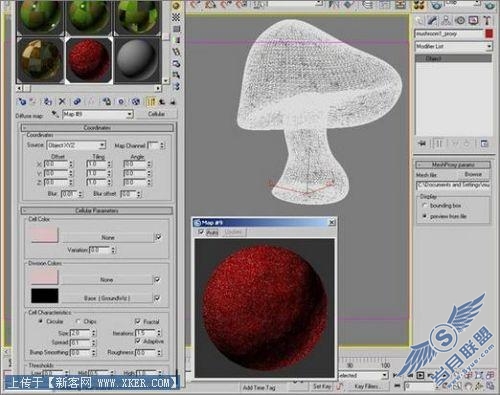Click the Cellular map type button

(x=156, y=114)
